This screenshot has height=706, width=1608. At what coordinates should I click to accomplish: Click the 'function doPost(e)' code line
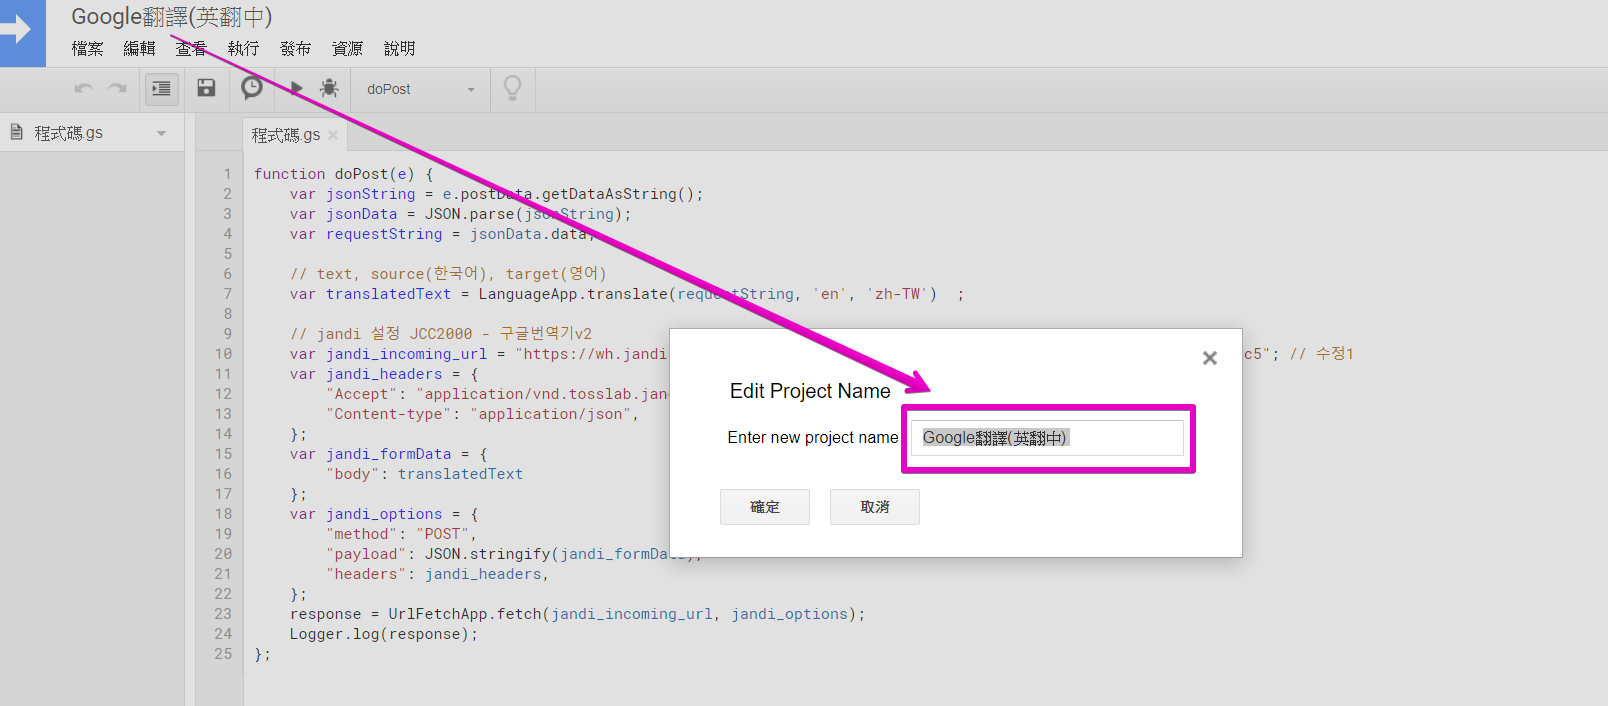343,174
